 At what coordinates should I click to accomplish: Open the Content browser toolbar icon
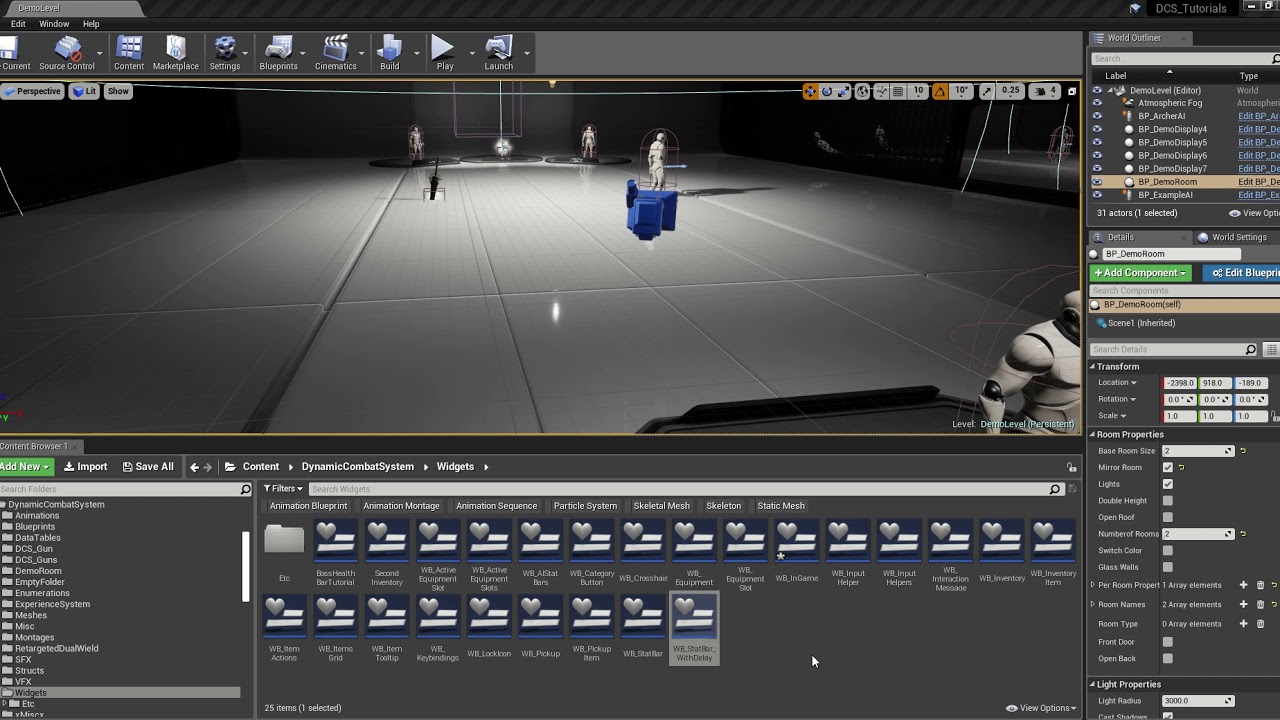[129, 53]
